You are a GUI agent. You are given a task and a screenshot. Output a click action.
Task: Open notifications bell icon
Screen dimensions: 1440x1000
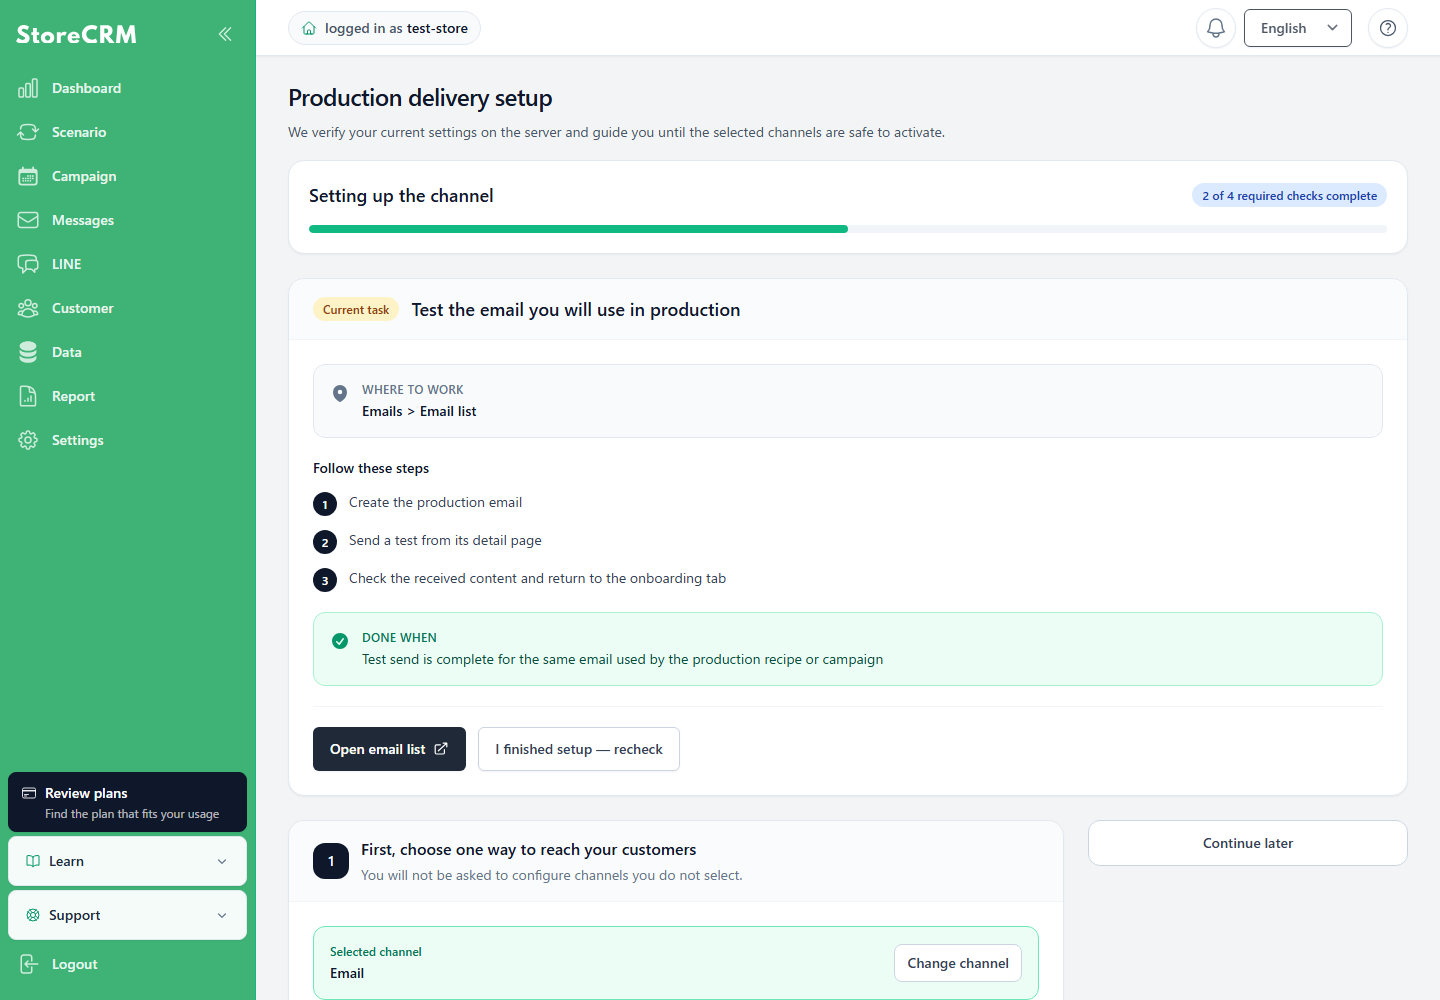pos(1216,28)
